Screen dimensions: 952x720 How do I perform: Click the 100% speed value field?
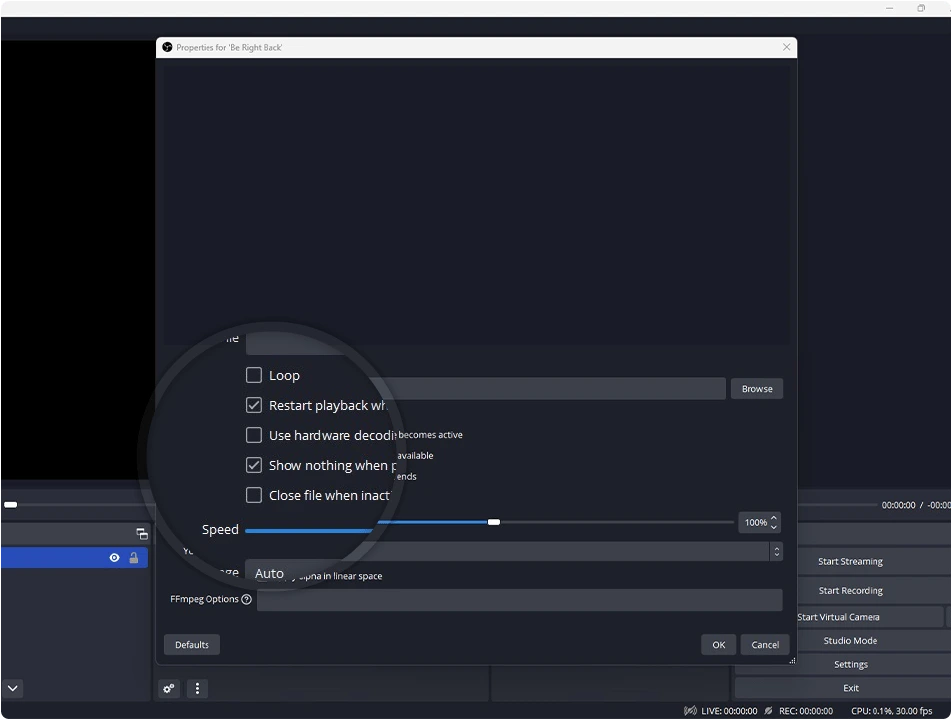tap(755, 523)
